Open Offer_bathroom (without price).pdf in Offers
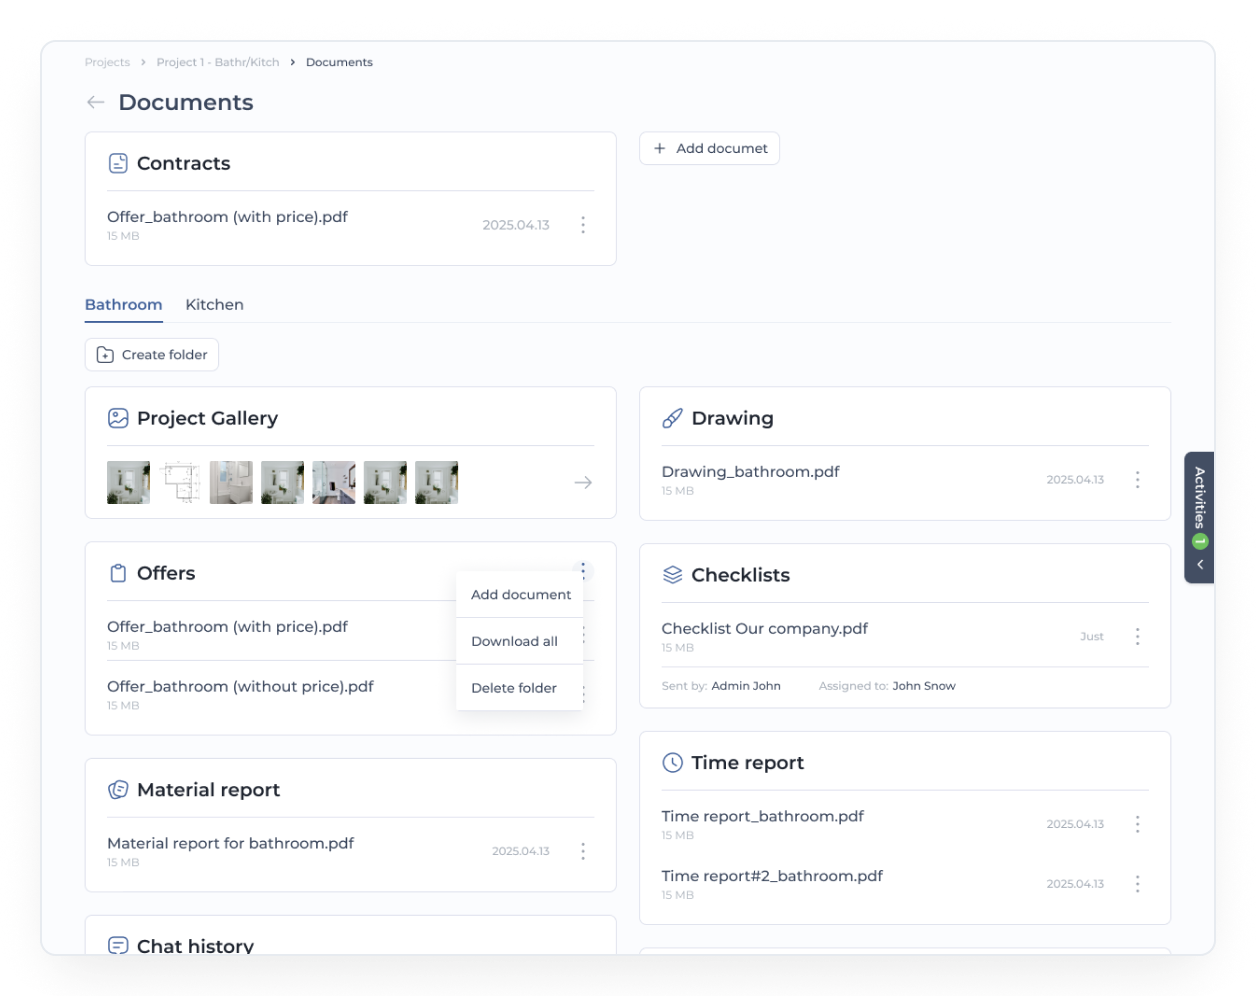 click(x=240, y=687)
